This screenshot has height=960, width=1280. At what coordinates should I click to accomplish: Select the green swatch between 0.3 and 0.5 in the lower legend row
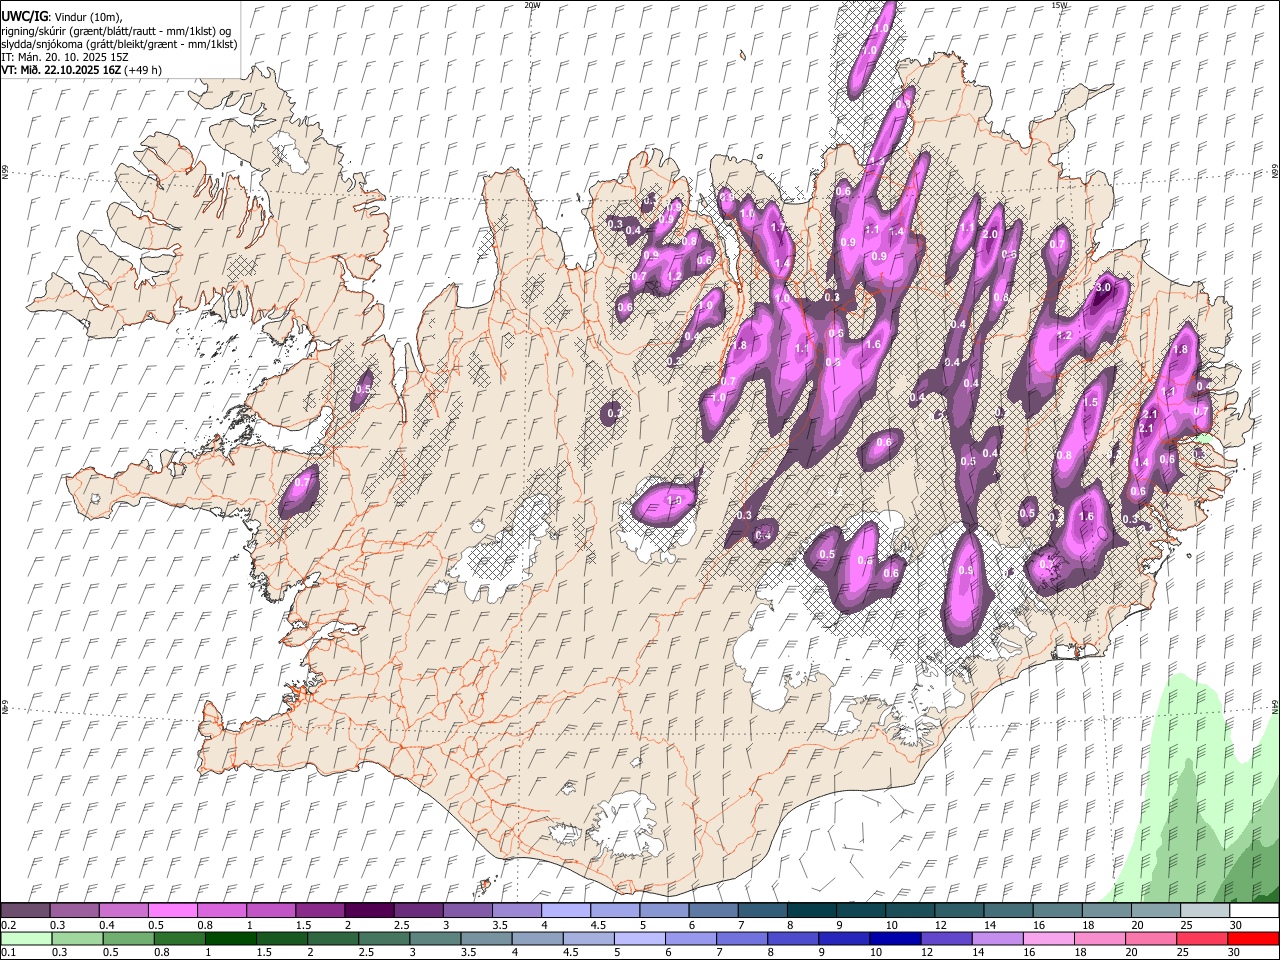click(77, 938)
